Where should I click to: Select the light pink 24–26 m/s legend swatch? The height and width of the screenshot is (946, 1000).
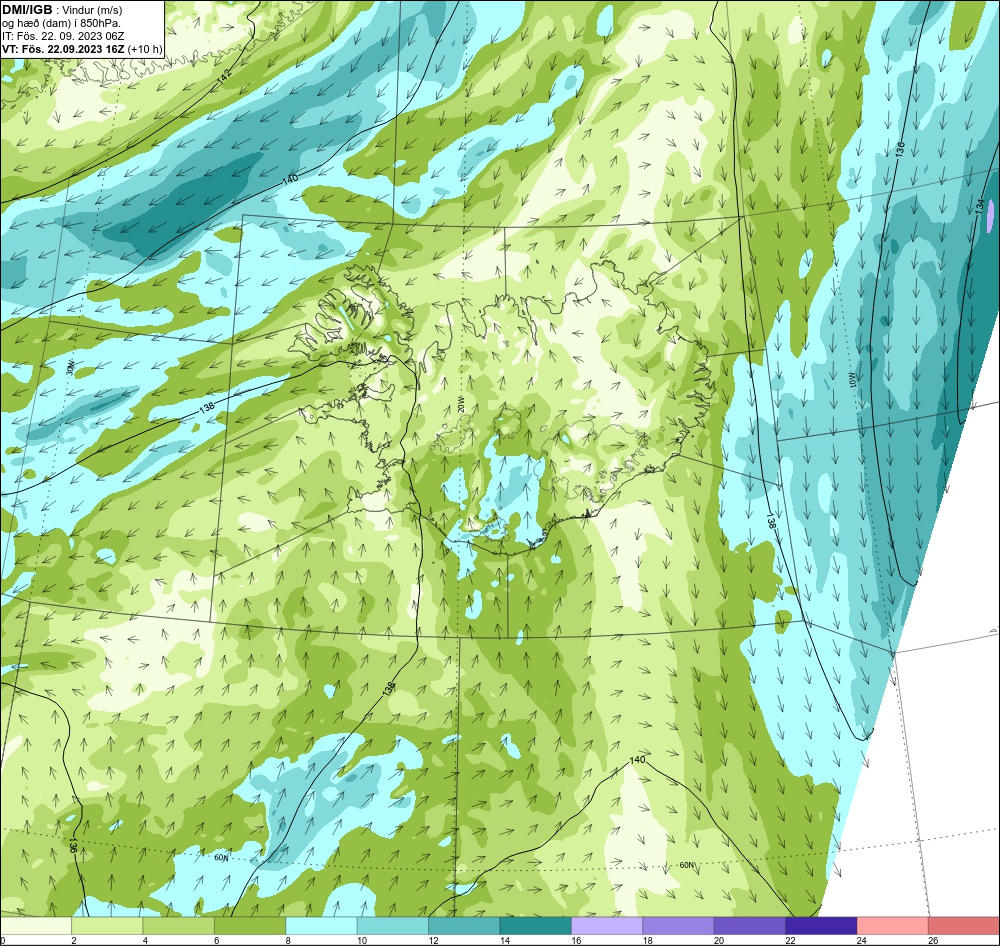(893, 926)
